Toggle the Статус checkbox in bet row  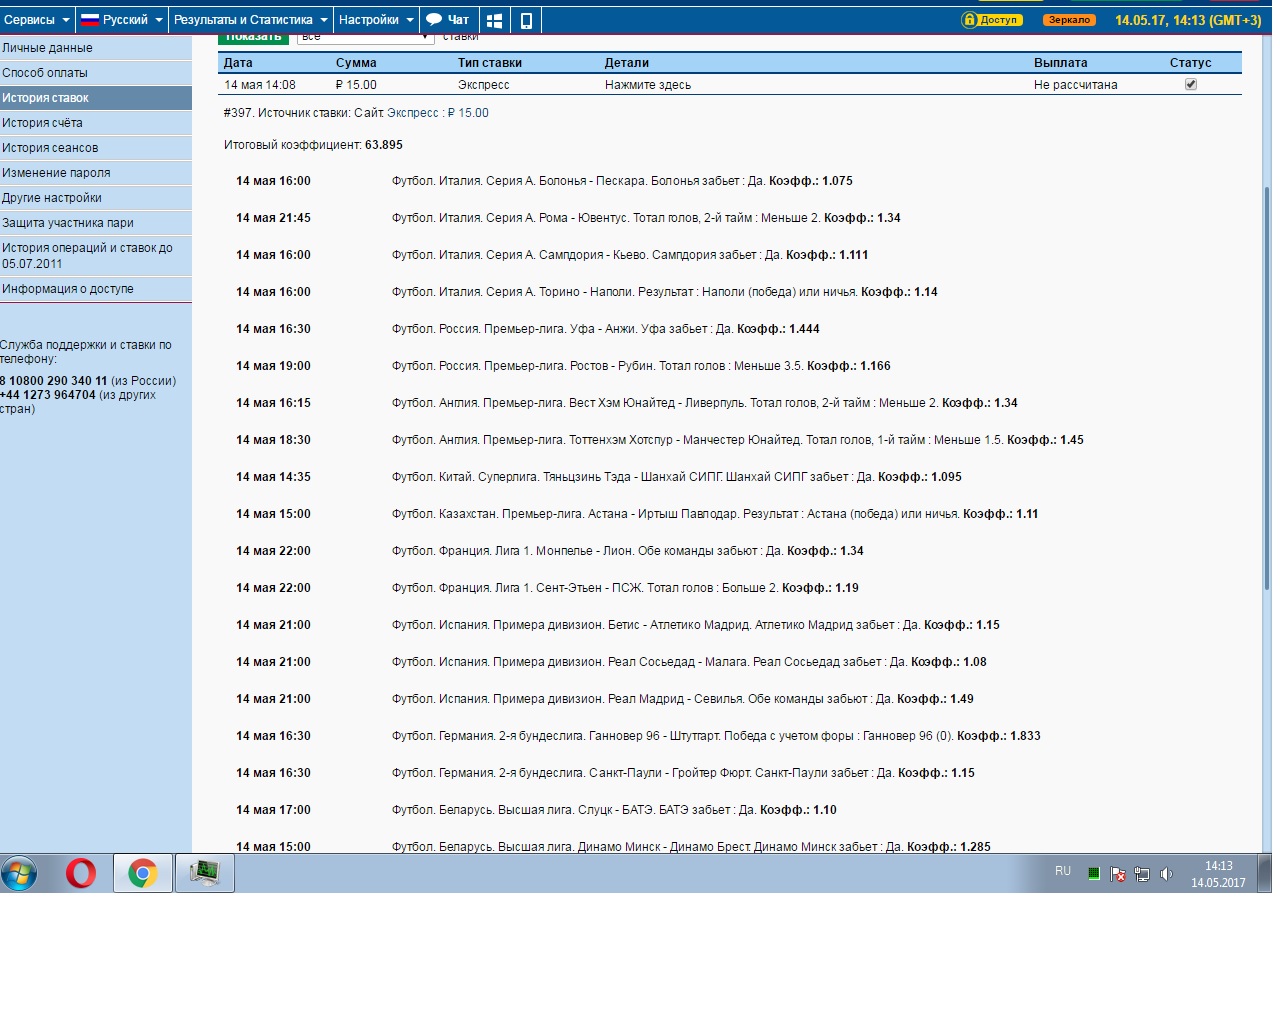pos(1190,85)
